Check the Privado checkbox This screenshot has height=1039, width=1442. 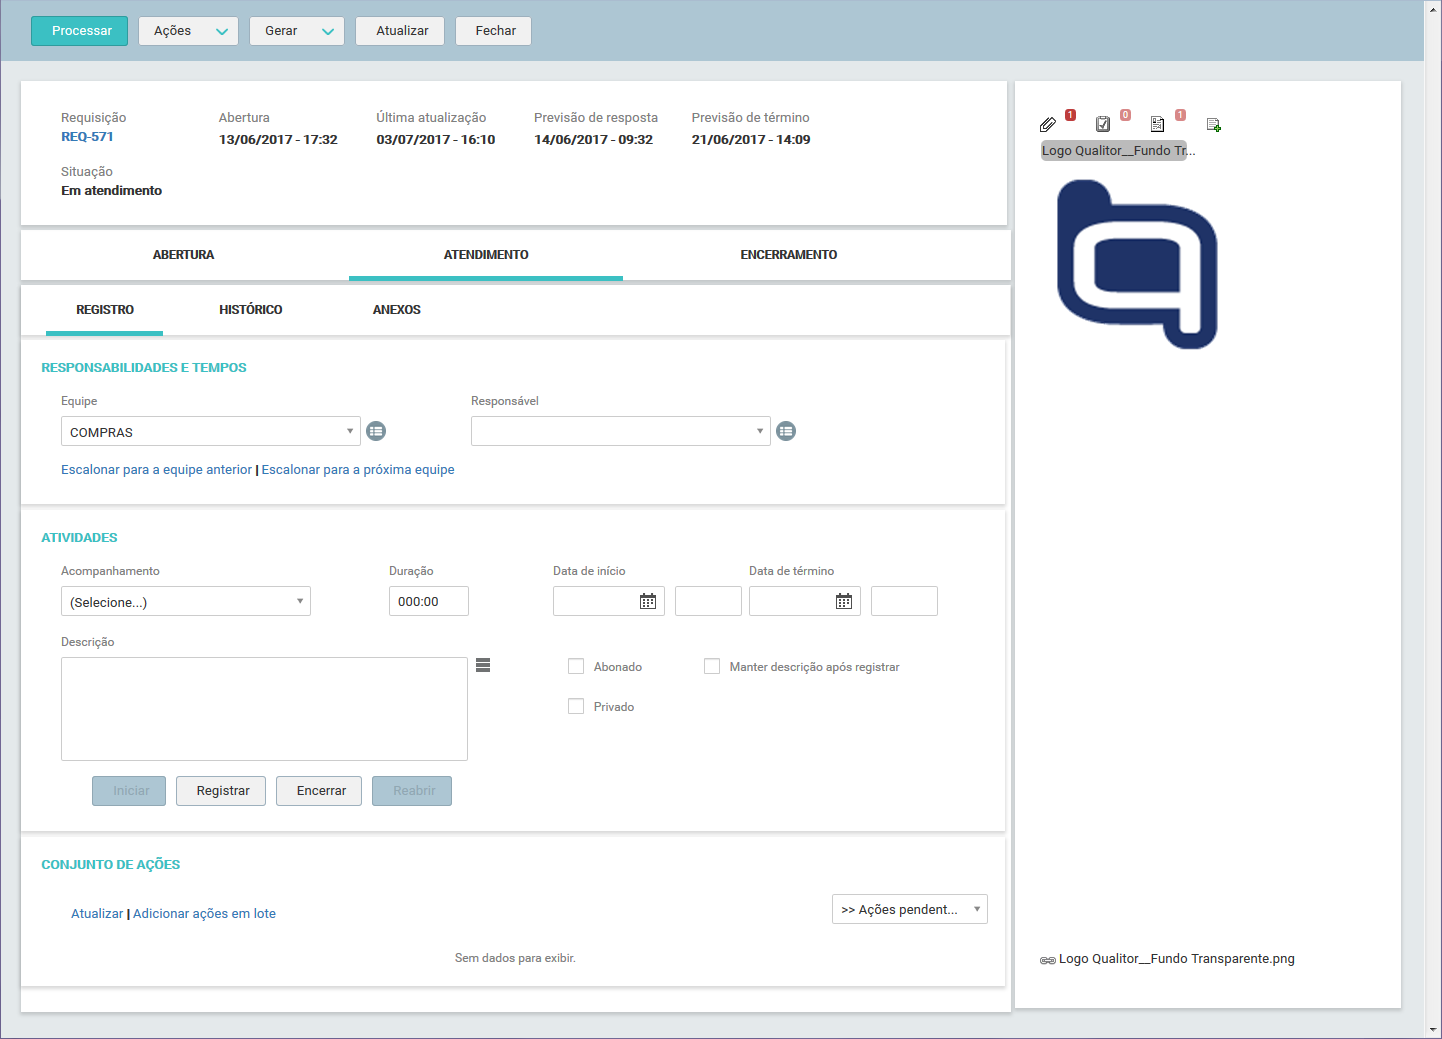[576, 707]
